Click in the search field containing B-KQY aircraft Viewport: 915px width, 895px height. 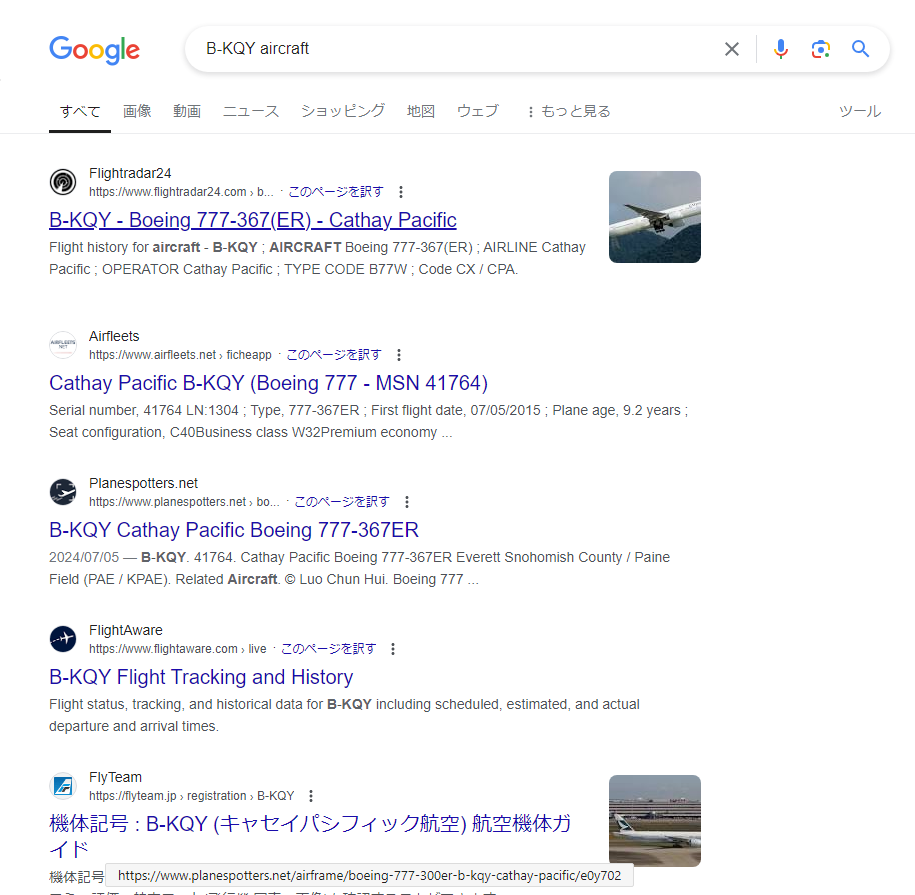click(455, 49)
